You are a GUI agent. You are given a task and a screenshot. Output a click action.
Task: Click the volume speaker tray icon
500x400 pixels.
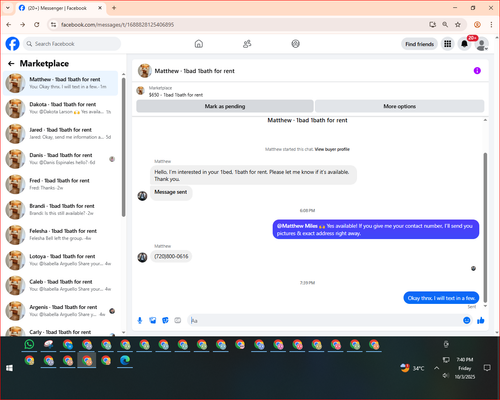(x=446, y=376)
